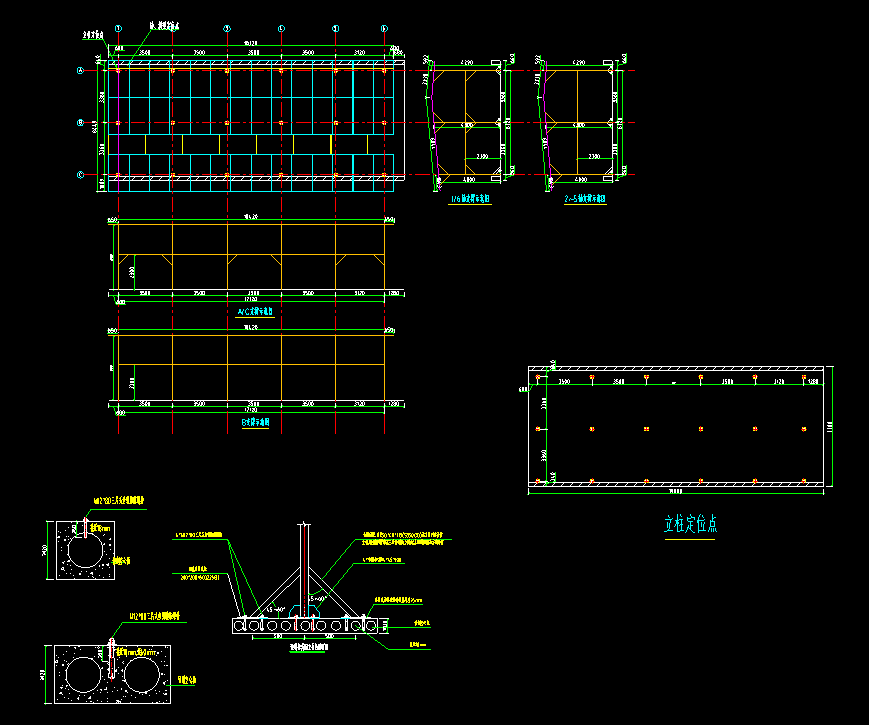Select grid bubble number 1 at top
The width and height of the screenshot is (869, 725).
coord(118,28)
